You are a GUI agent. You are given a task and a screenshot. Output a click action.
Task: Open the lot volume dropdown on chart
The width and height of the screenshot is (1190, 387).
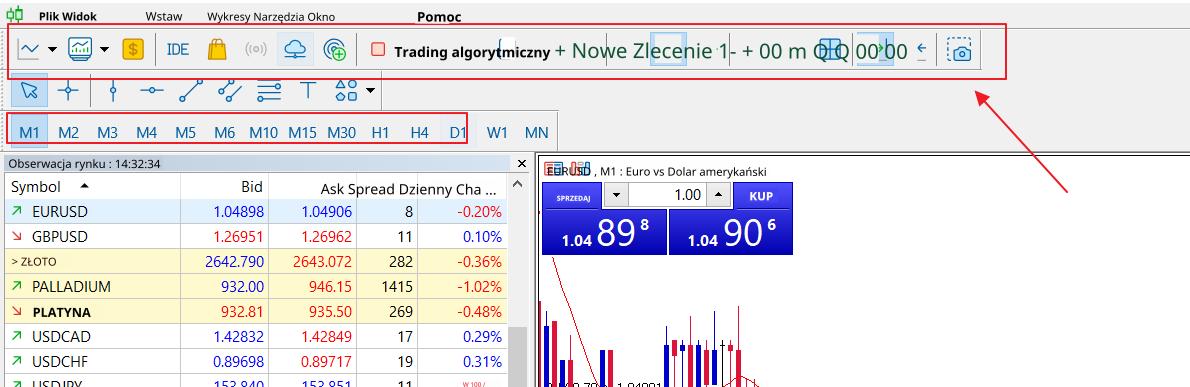[616, 196]
